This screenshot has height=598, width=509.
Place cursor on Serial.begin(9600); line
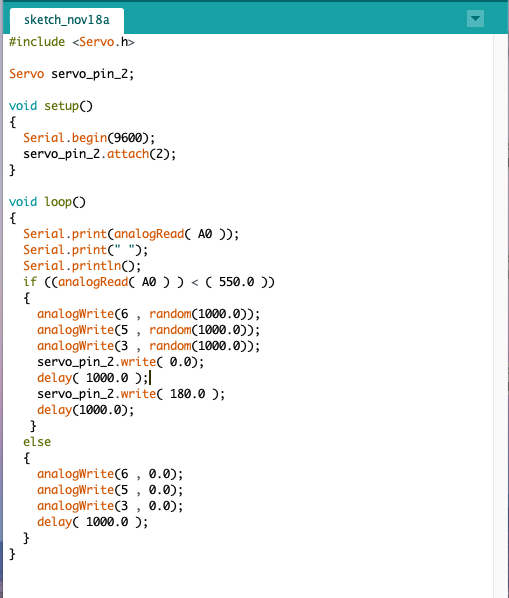[x=89, y=138]
